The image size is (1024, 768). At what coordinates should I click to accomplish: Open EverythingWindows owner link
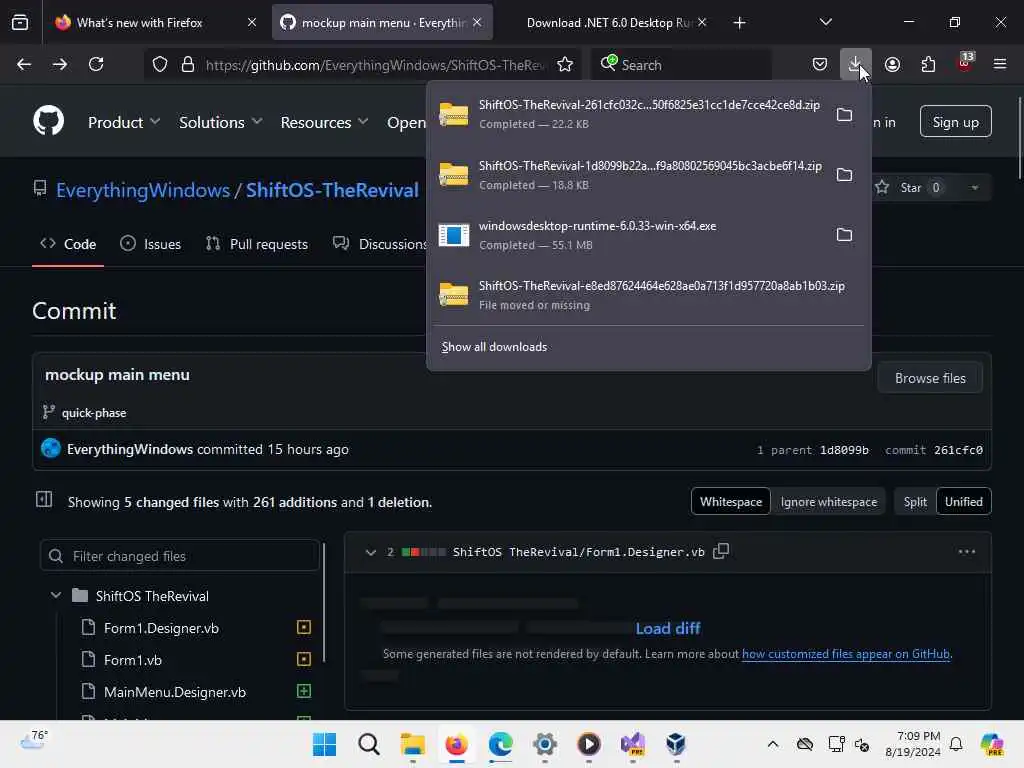point(143,190)
